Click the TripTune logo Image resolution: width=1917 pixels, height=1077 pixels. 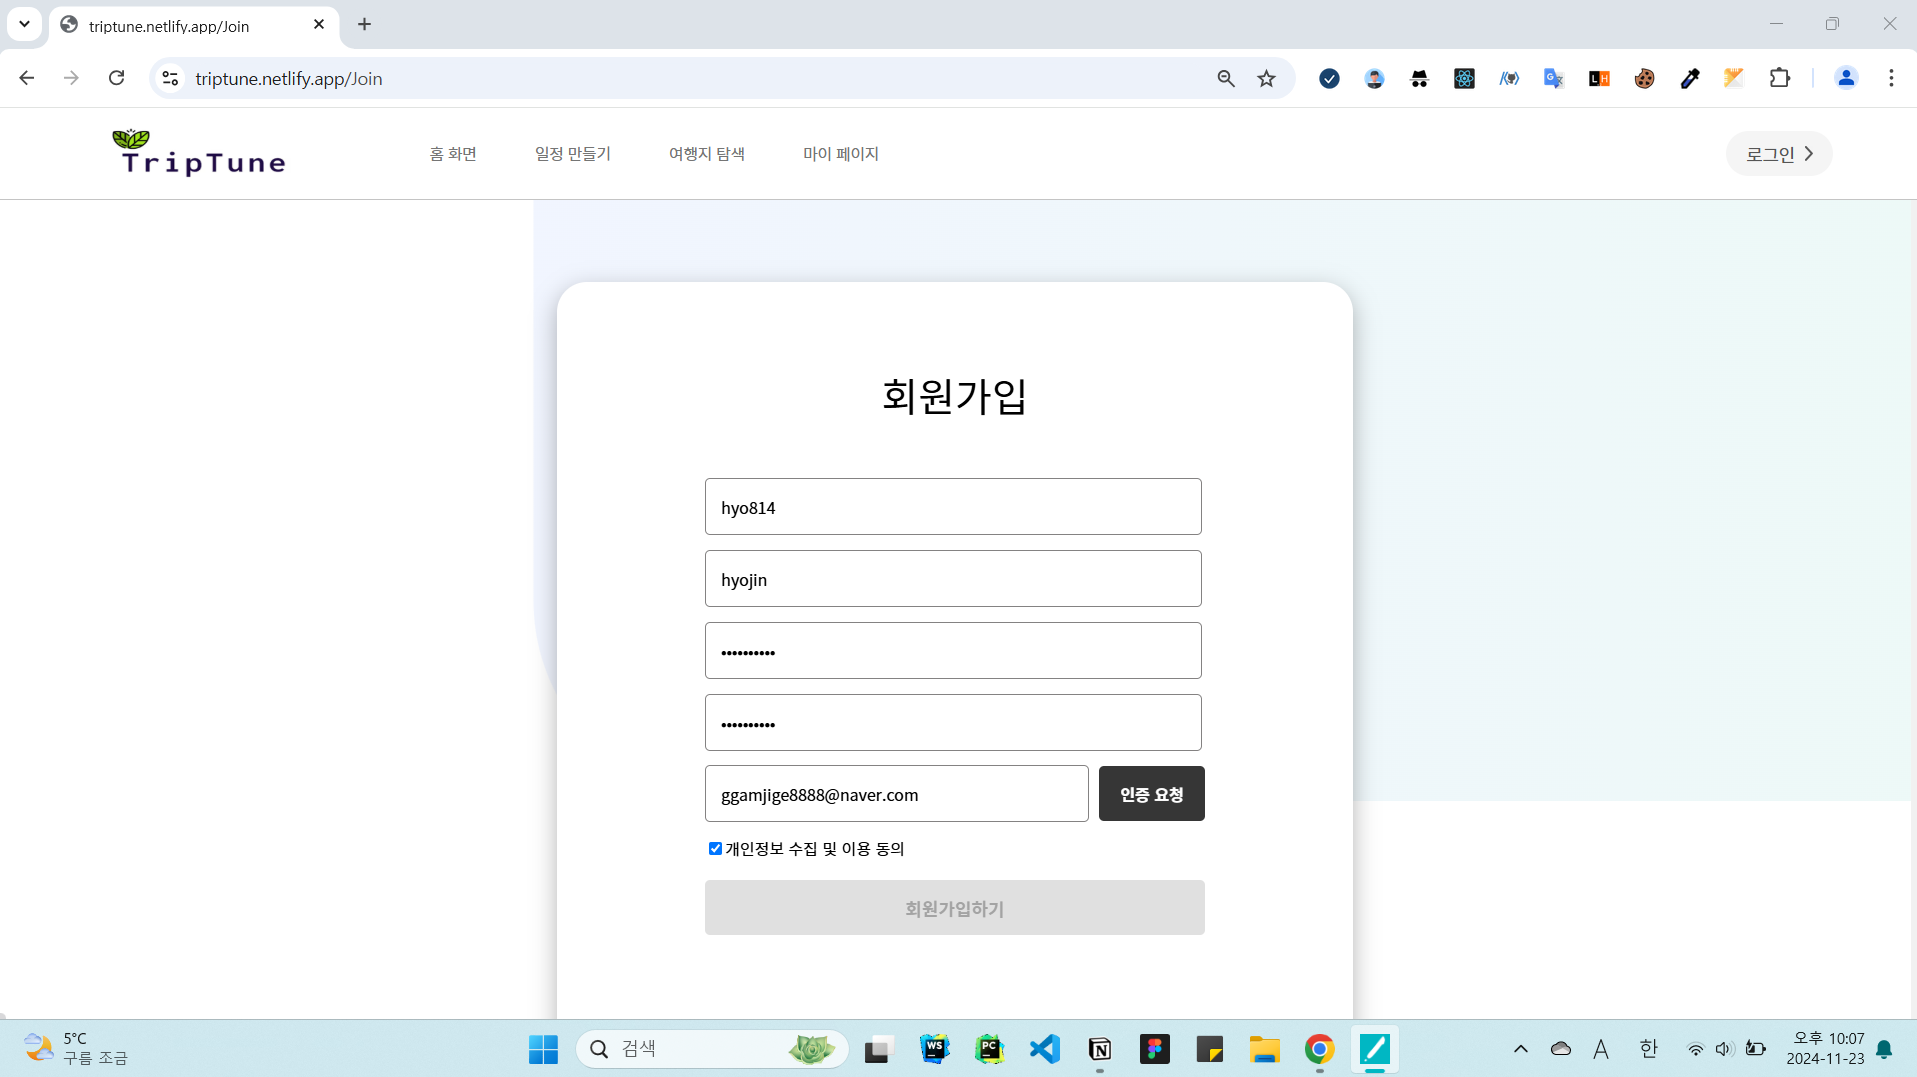pos(200,153)
